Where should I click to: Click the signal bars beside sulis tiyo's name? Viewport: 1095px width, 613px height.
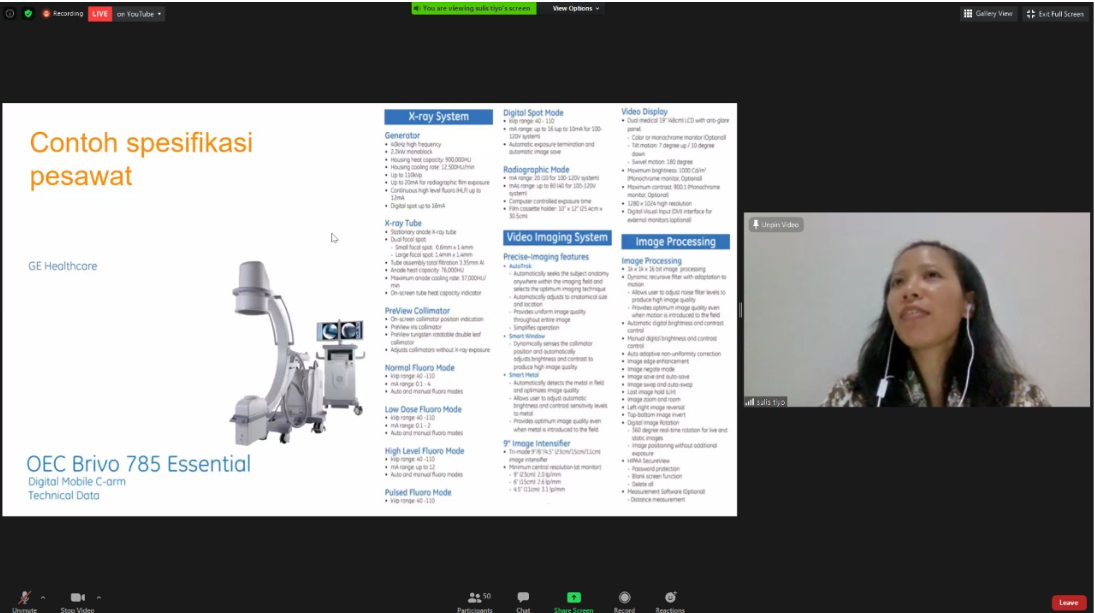pos(749,402)
